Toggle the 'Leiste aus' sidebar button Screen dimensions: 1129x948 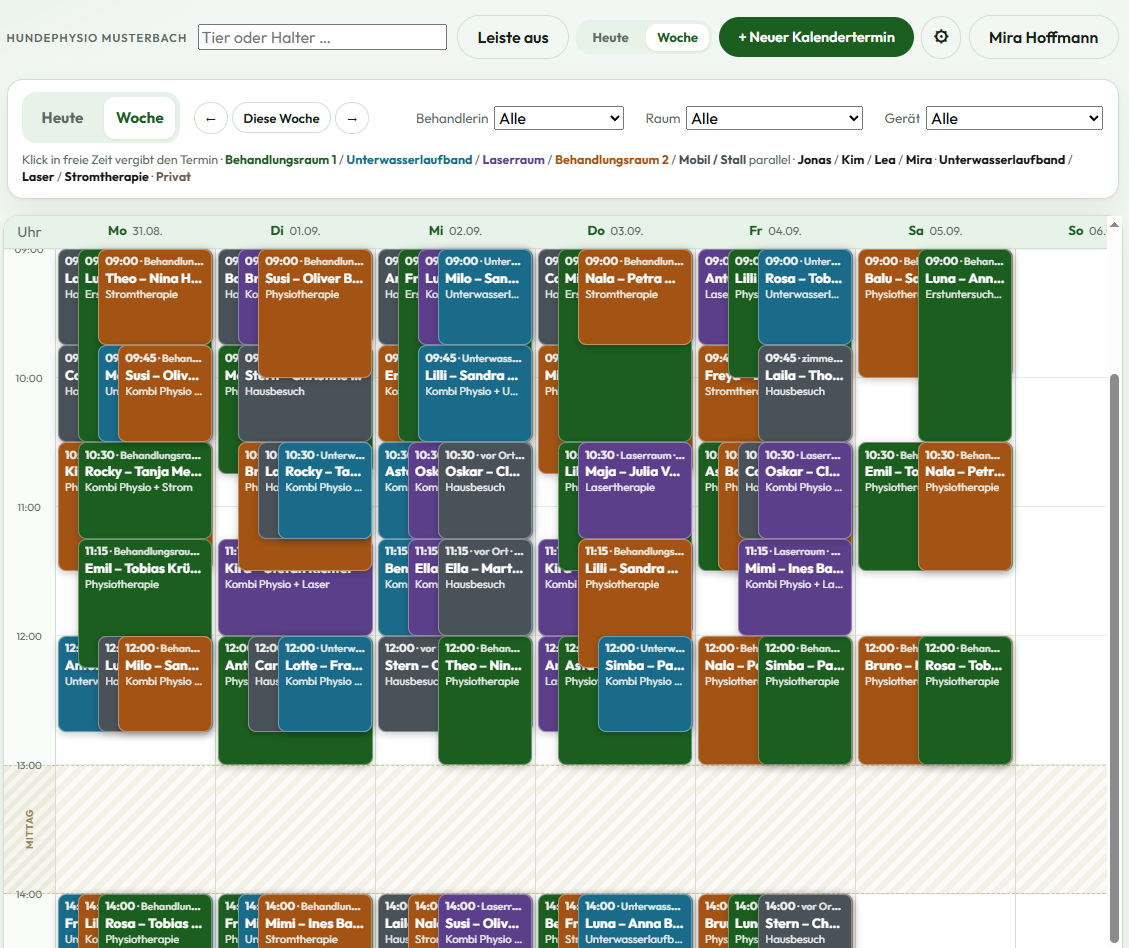tap(513, 37)
